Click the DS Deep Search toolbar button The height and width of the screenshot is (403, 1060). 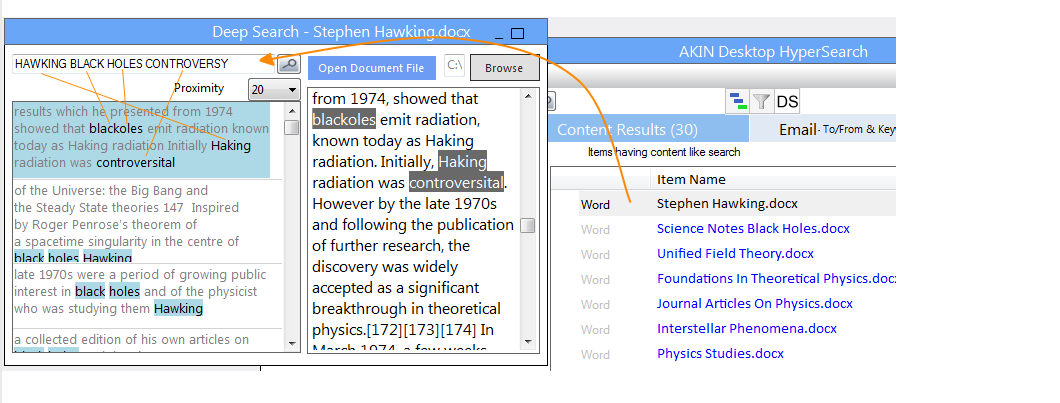pos(787,102)
